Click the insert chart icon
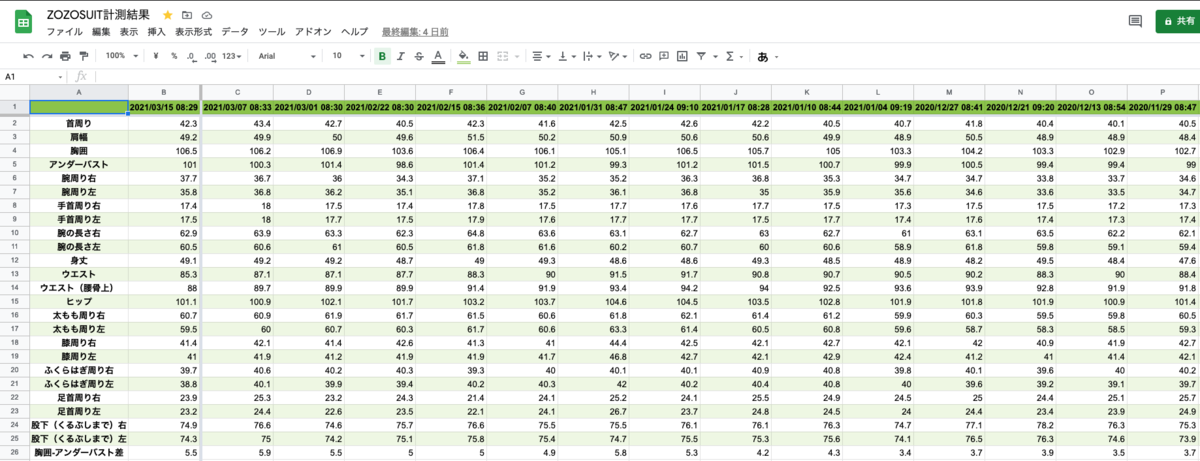 [682, 56]
